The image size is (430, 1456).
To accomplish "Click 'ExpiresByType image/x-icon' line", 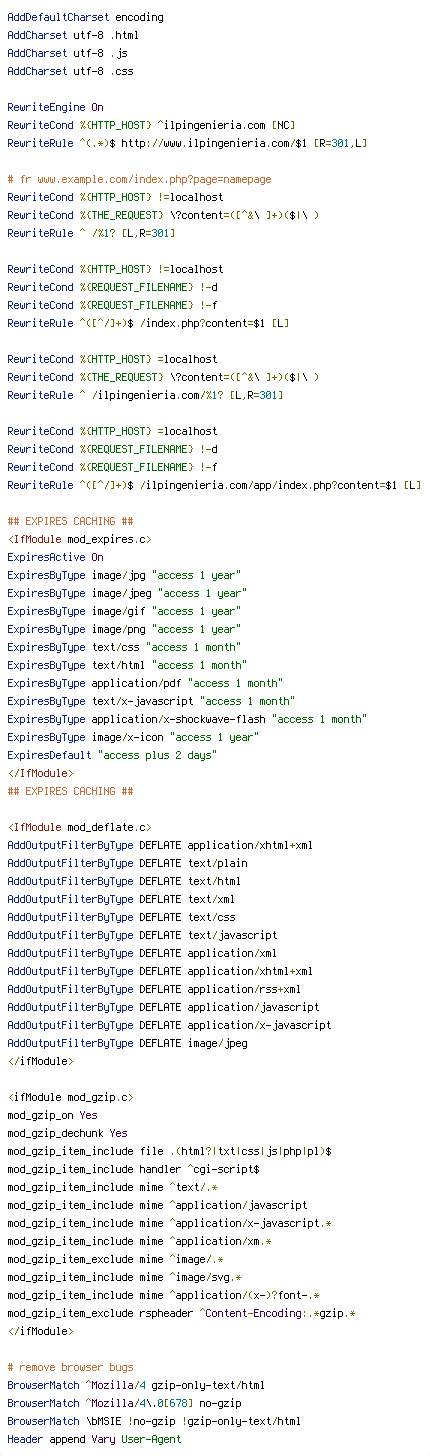I will [133, 737].
